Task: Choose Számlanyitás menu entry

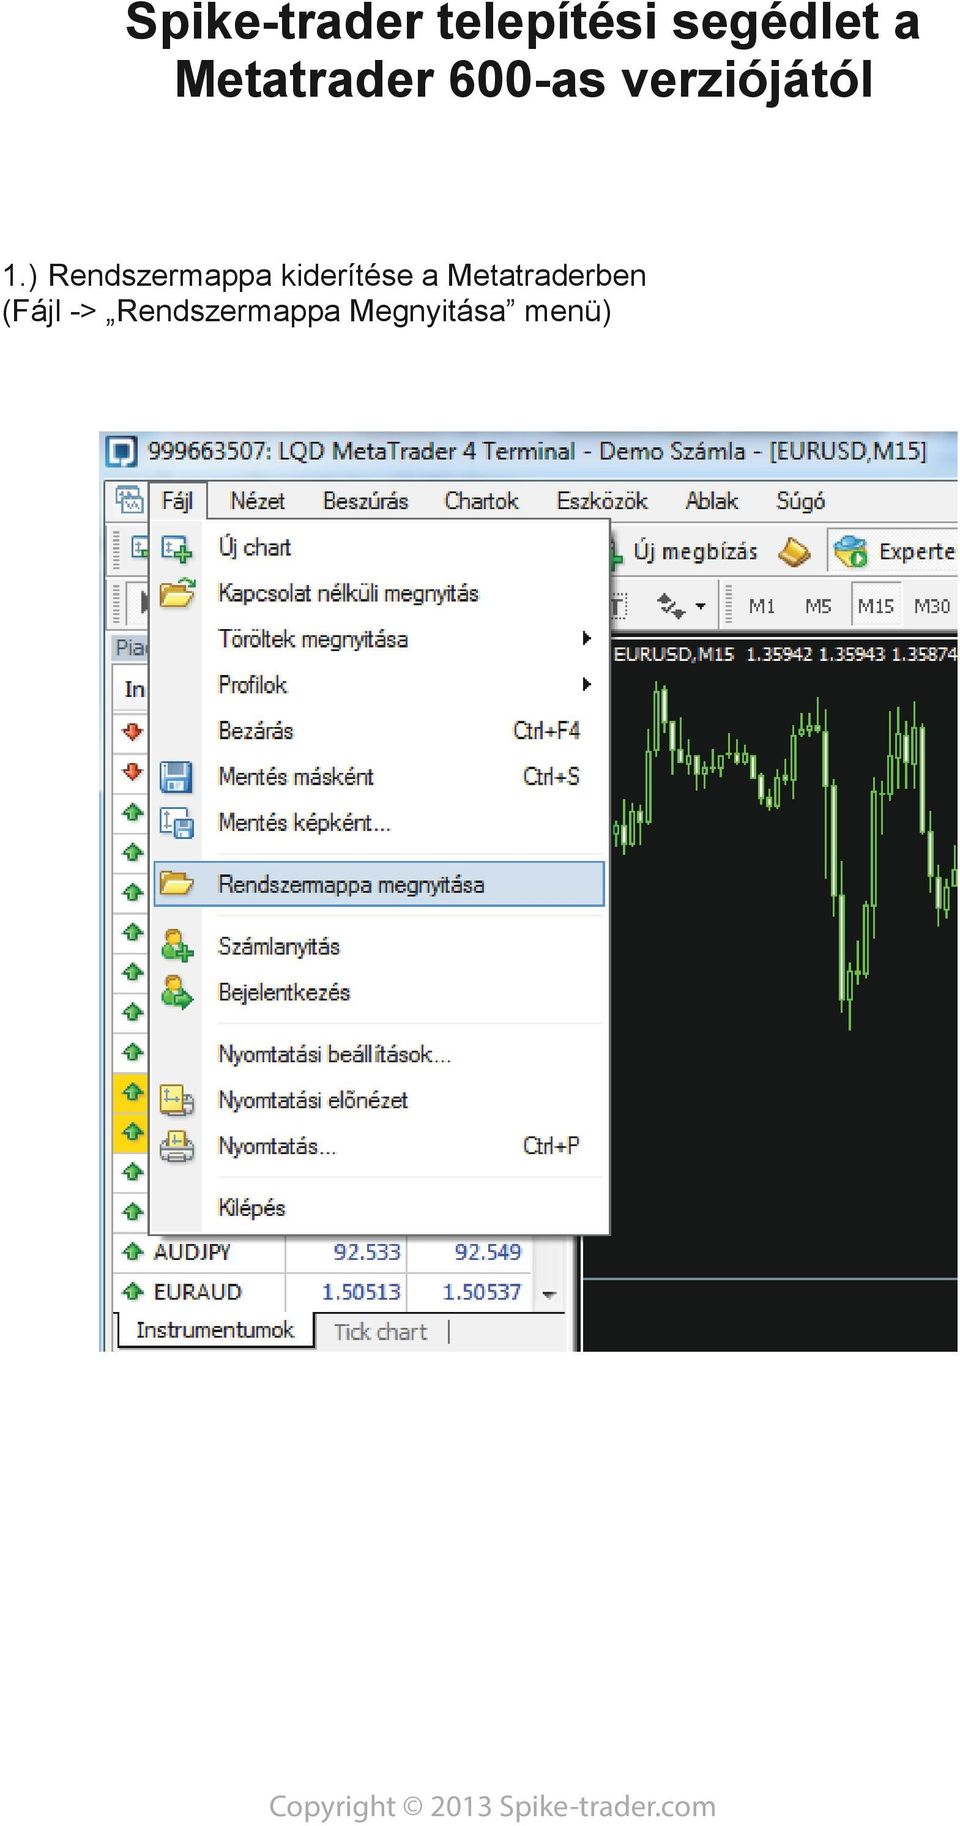Action: coord(380,947)
